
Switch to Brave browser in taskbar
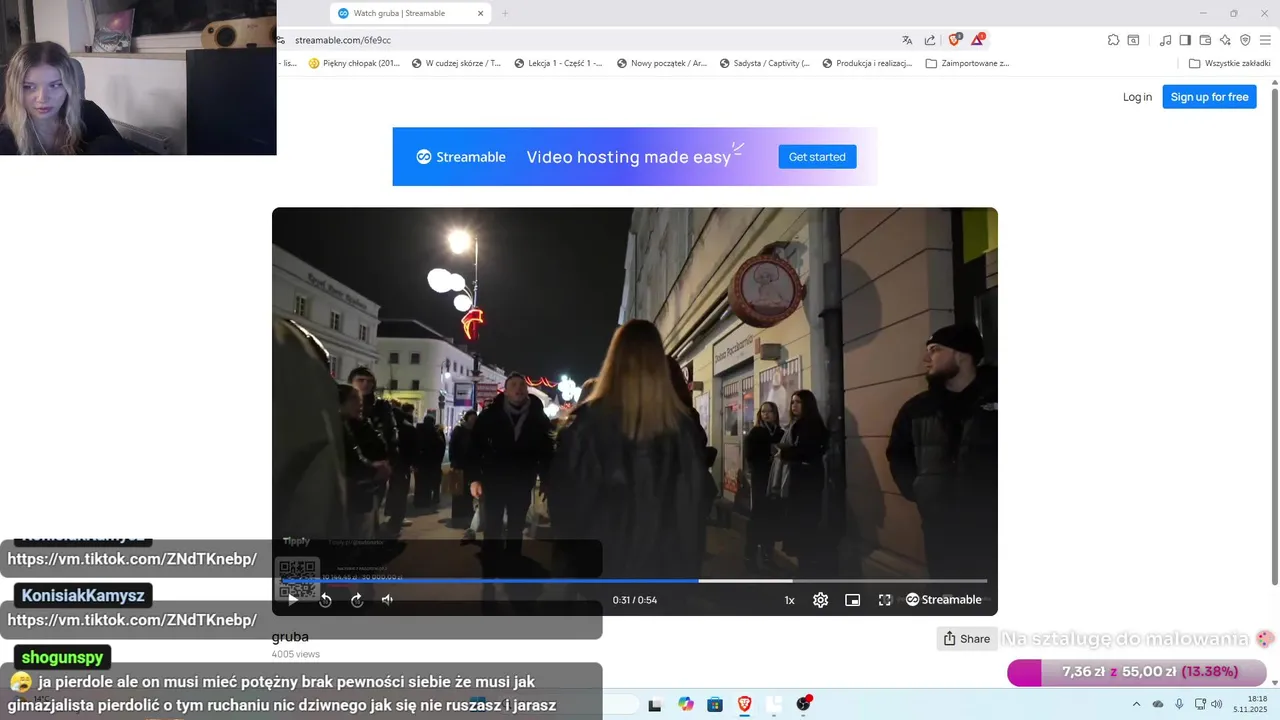click(x=744, y=705)
